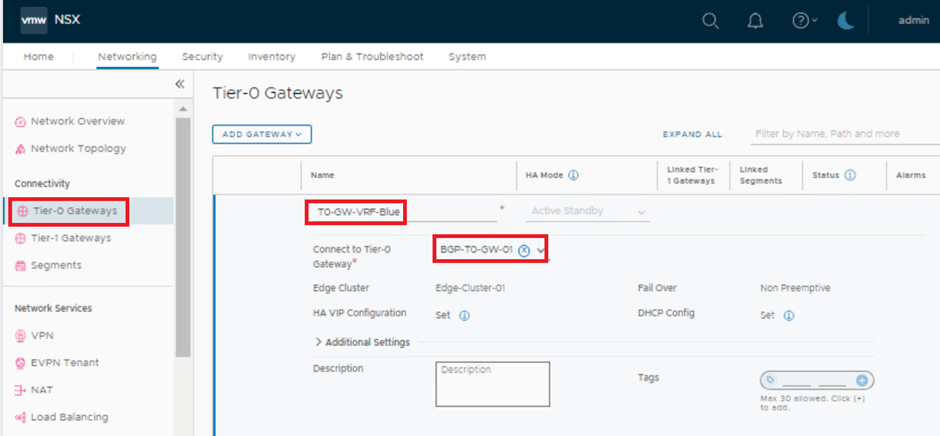Click the search magnifier icon in header
Screen dimensions: 940x436
[710, 21]
